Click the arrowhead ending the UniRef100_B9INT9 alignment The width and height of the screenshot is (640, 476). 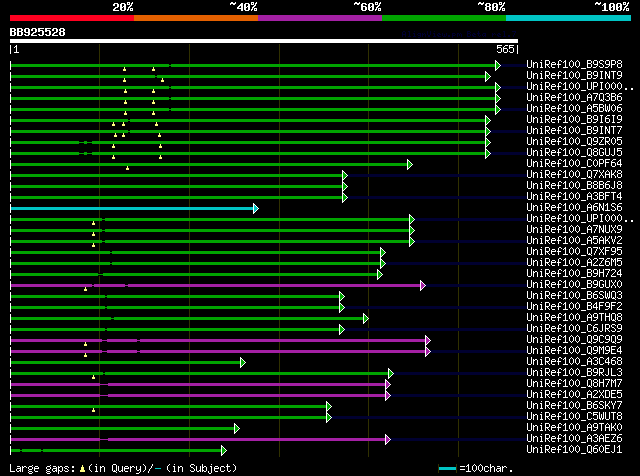488,76
